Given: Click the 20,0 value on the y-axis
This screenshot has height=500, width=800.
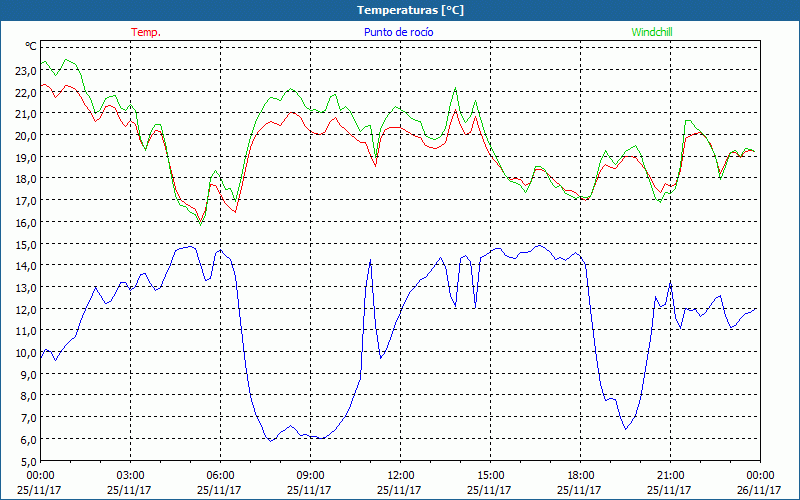Looking at the screenshot, I should 26,136.
